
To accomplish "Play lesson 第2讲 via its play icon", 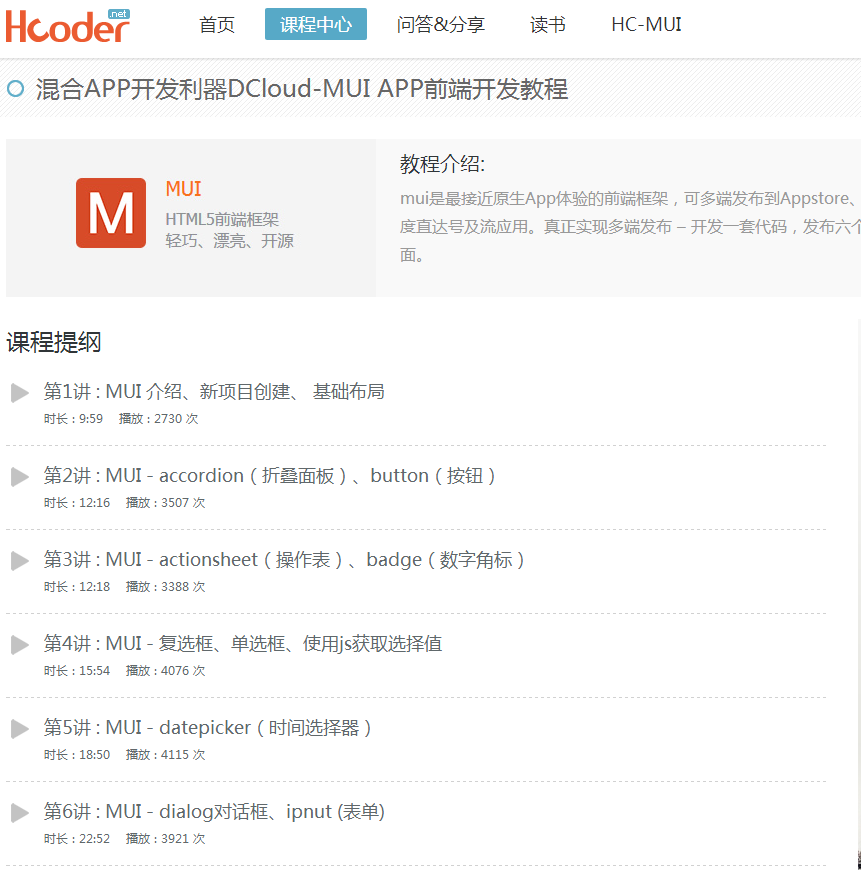I will (x=19, y=477).
